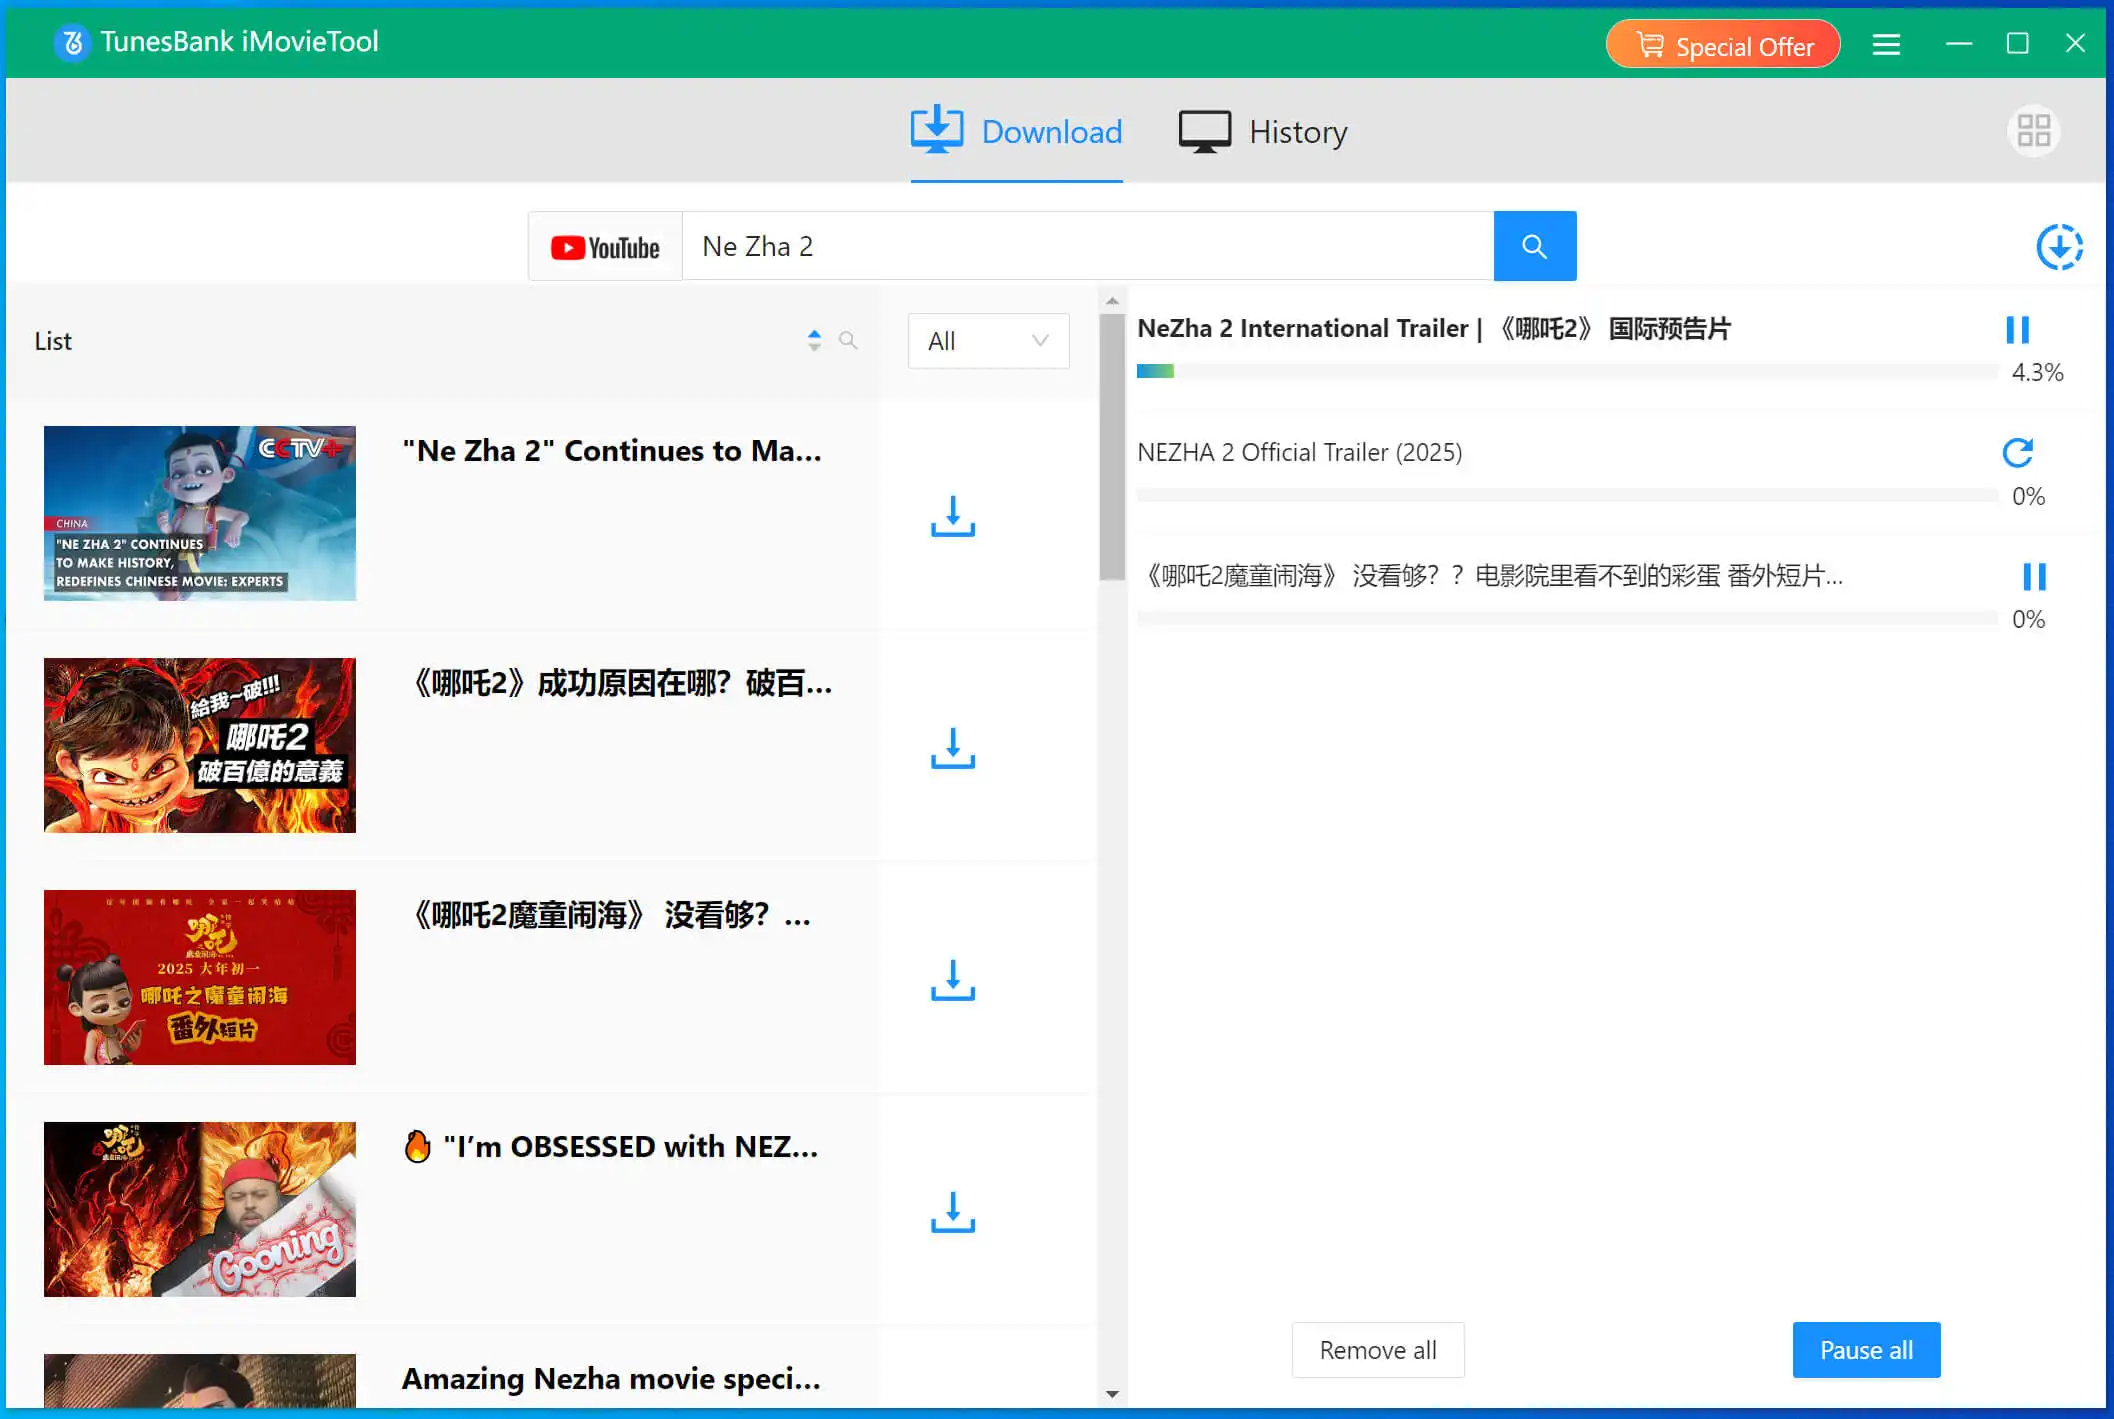
Task: Click the list scrollbar down arrow
Action: [x=1112, y=1394]
